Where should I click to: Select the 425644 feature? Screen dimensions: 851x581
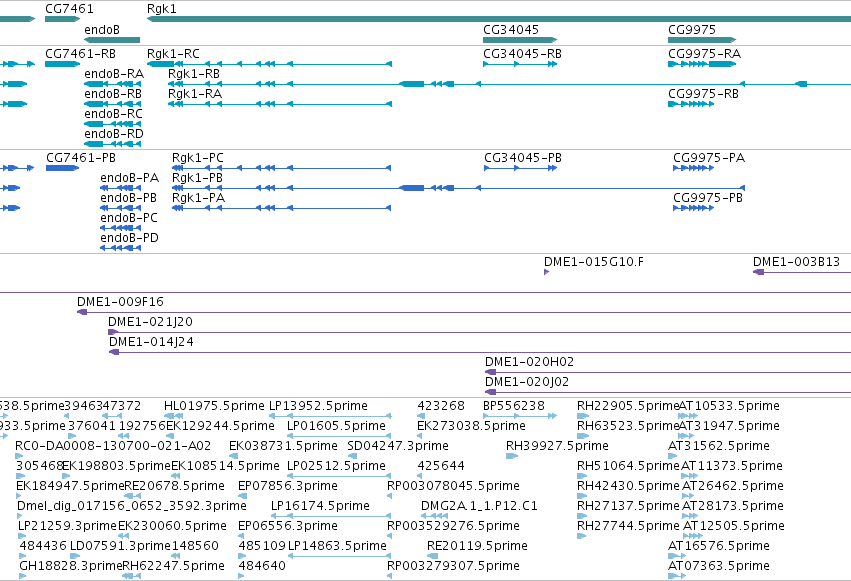(441, 467)
